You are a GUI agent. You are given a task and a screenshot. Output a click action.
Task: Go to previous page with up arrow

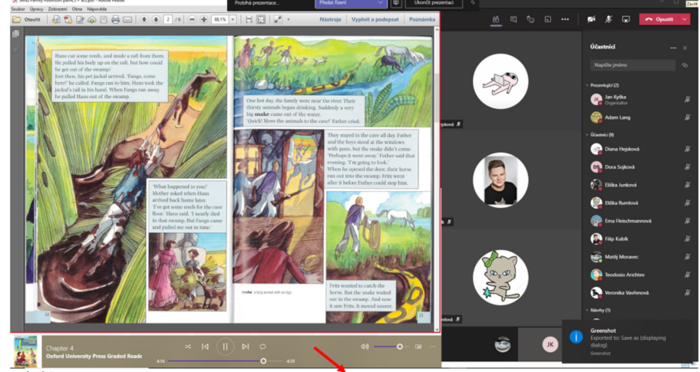pyautogui.click(x=144, y=20)
